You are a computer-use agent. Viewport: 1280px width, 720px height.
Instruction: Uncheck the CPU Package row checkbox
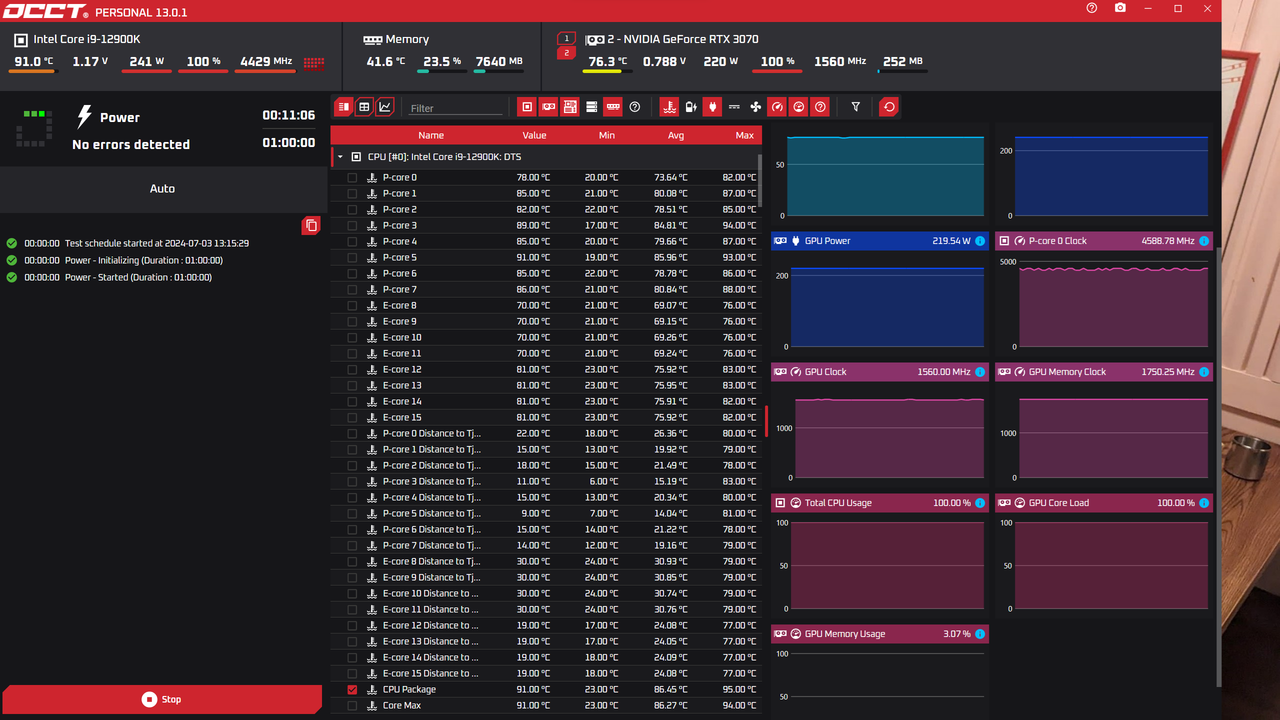352,690
